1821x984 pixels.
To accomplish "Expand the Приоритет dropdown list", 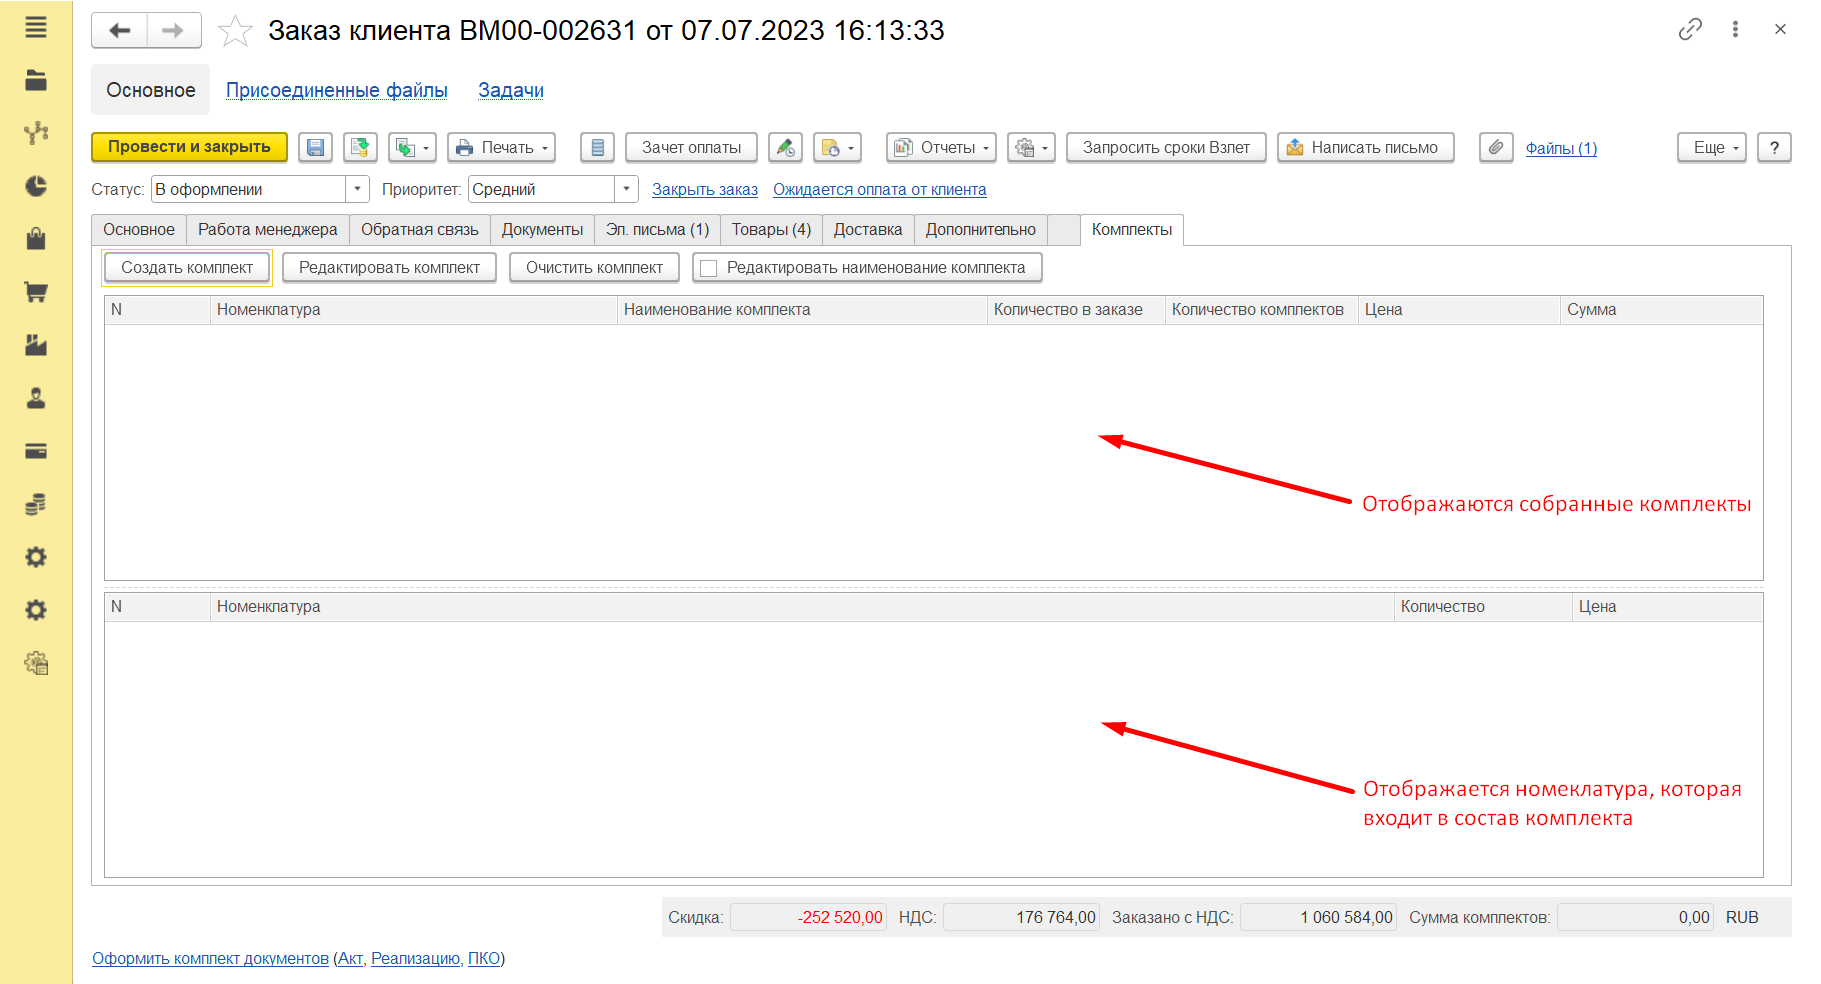I will [626, 189].
